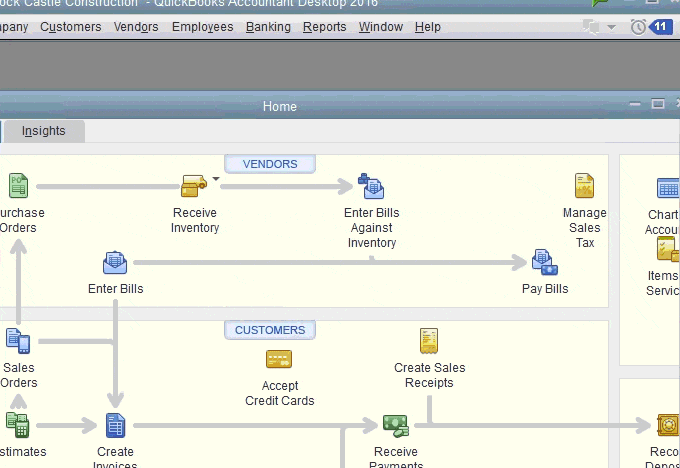680x468 pixels.
Task: Click the VENDORS section button
Action: [x=270, y=164]
